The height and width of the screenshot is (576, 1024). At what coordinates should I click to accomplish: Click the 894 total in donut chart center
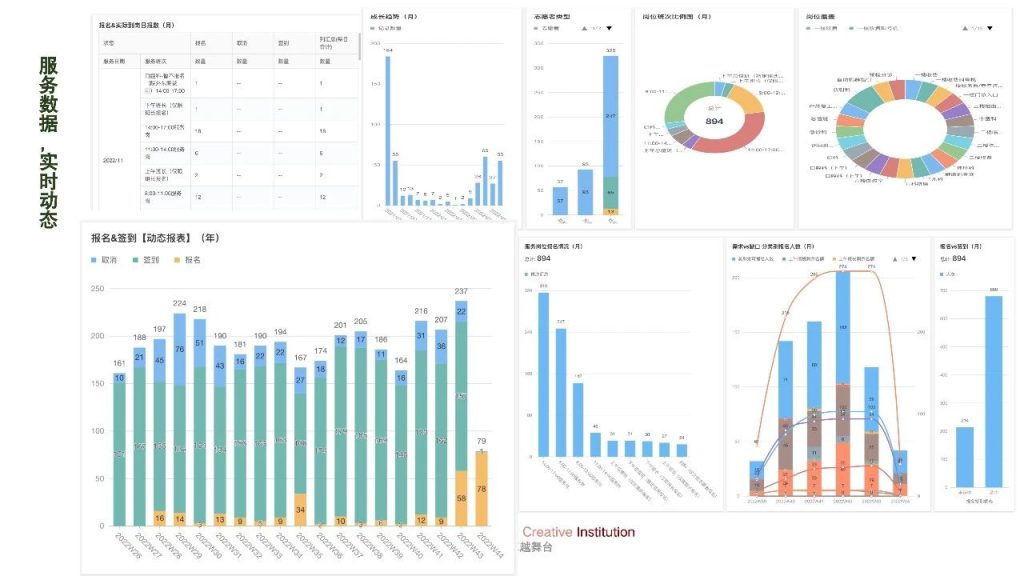(714, 122)
